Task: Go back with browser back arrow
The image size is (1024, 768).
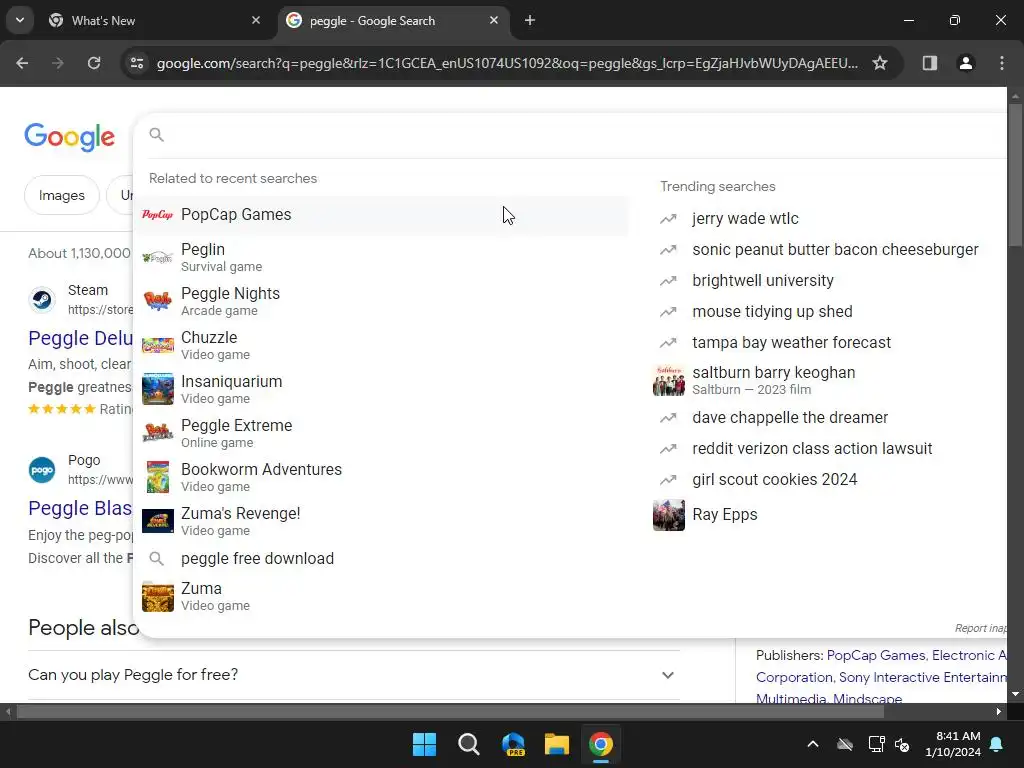Action: (x=22, y=63)
